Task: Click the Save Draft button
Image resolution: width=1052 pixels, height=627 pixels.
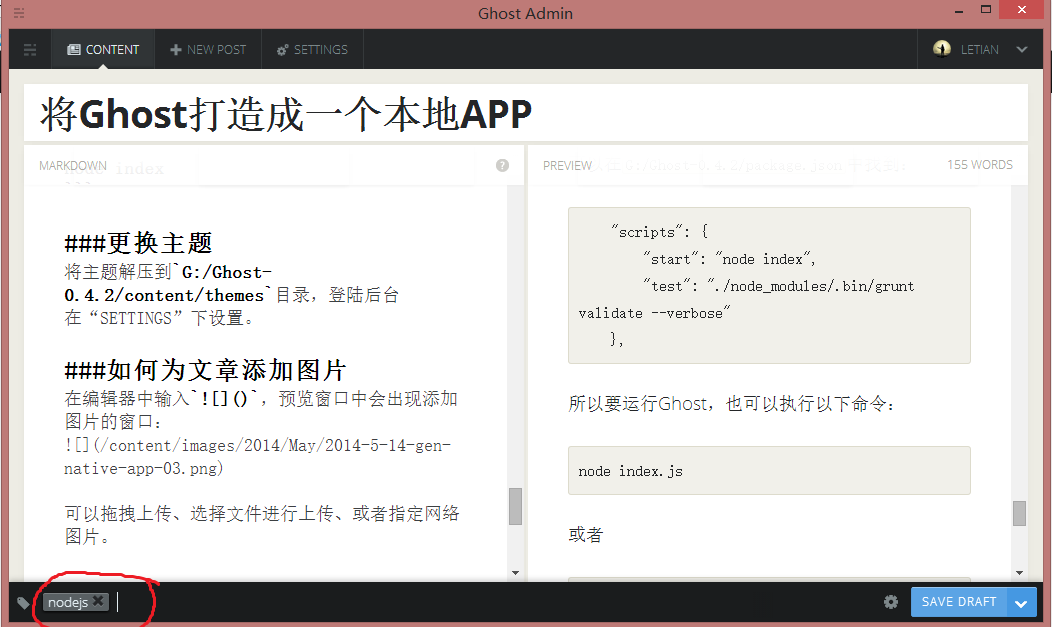Action: pyautogui.click(x=959, y=602)
